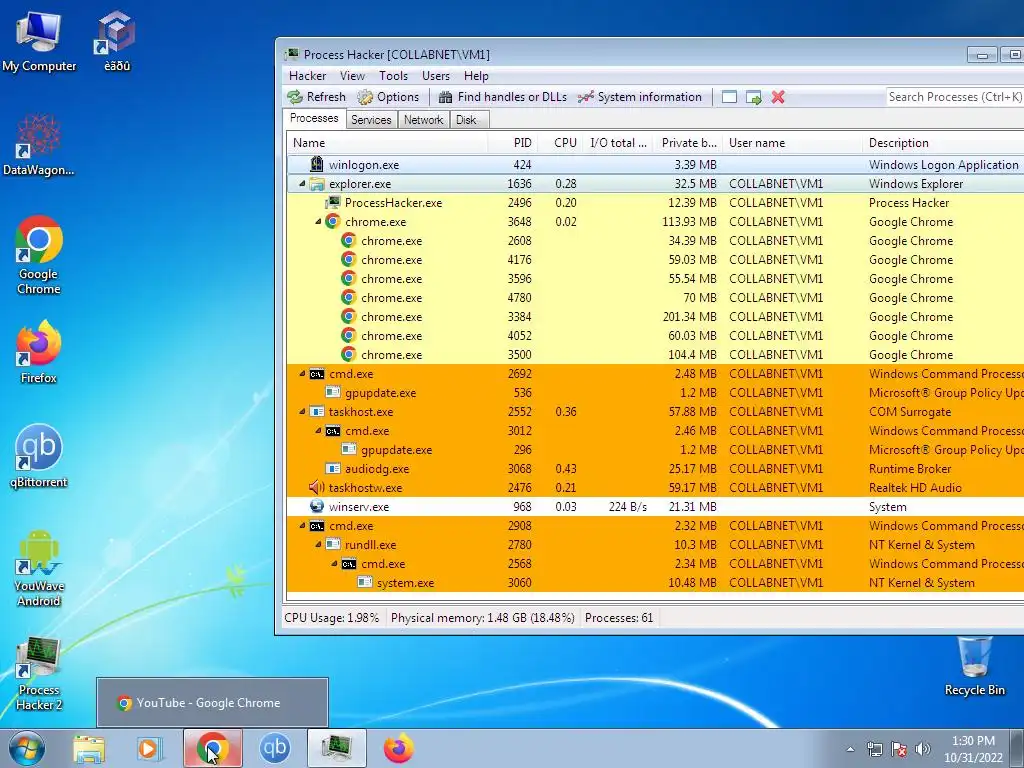The height and width of the screenshot is (768, 1024).
Task: Open Recycle Bin on desktop
Action: click(974, 666)
